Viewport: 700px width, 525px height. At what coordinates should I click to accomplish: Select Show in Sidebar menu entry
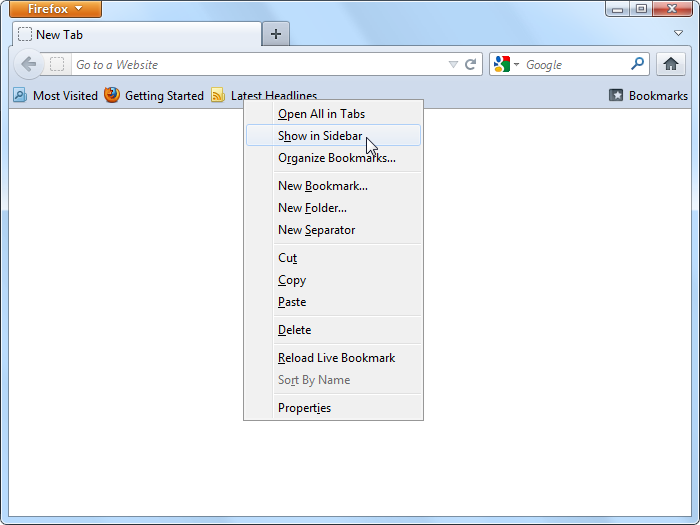coord(320,136)
